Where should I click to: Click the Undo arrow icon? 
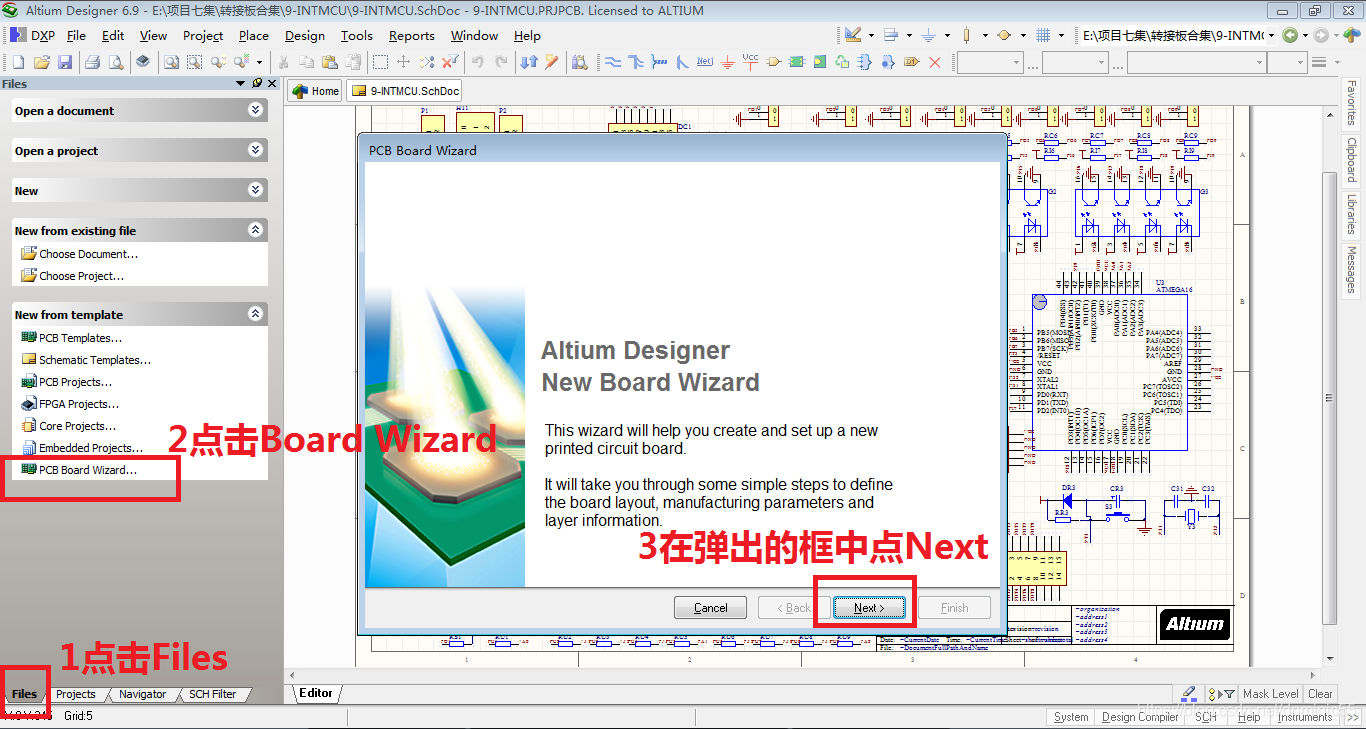pyautogui.click(x=477, y=62)
